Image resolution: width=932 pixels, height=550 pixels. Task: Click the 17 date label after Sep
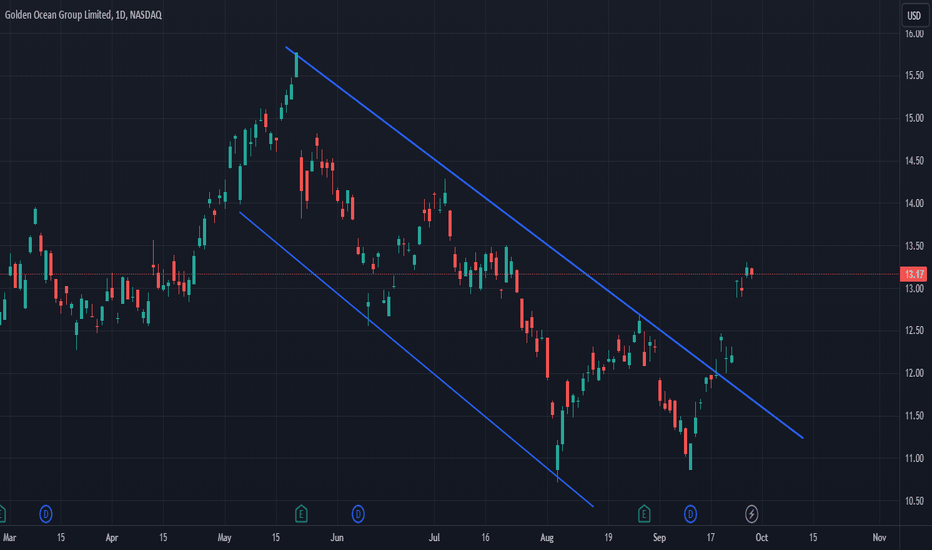pyautogui.click(x=710, y=538)
